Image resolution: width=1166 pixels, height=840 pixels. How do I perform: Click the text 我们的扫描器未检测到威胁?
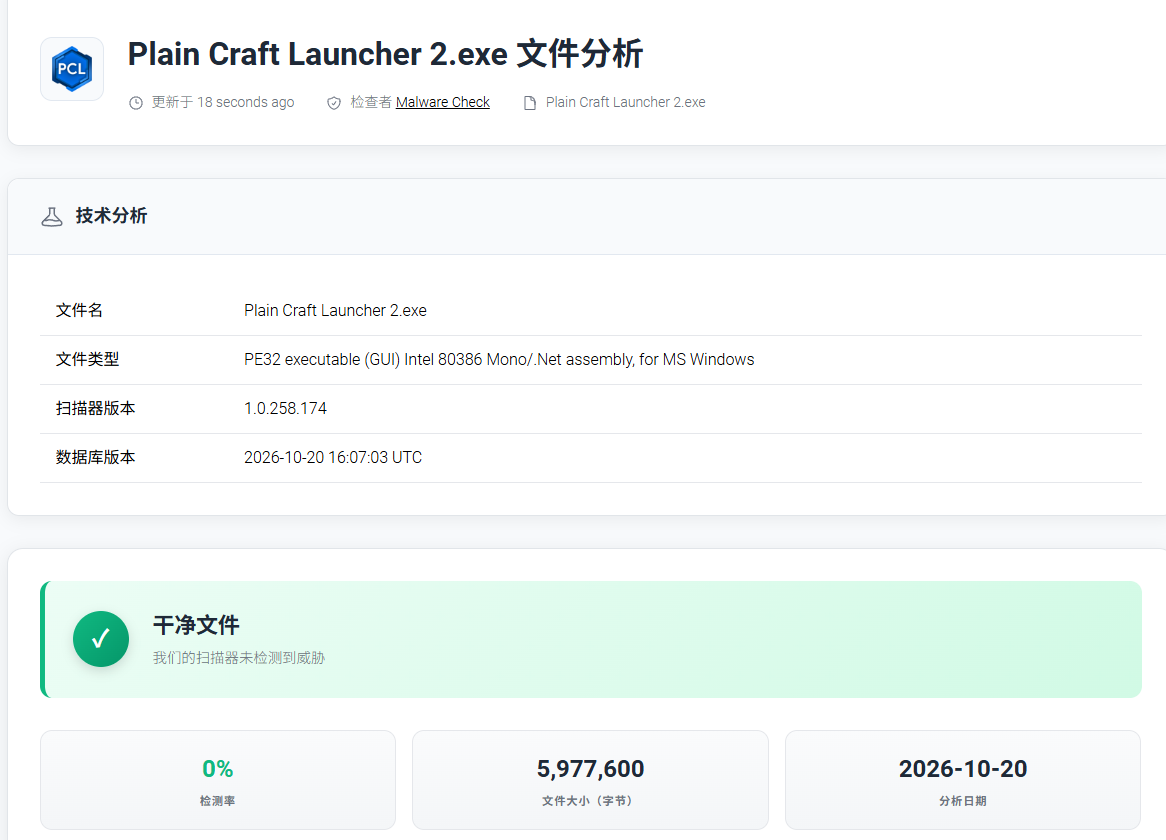click(239, 658)
